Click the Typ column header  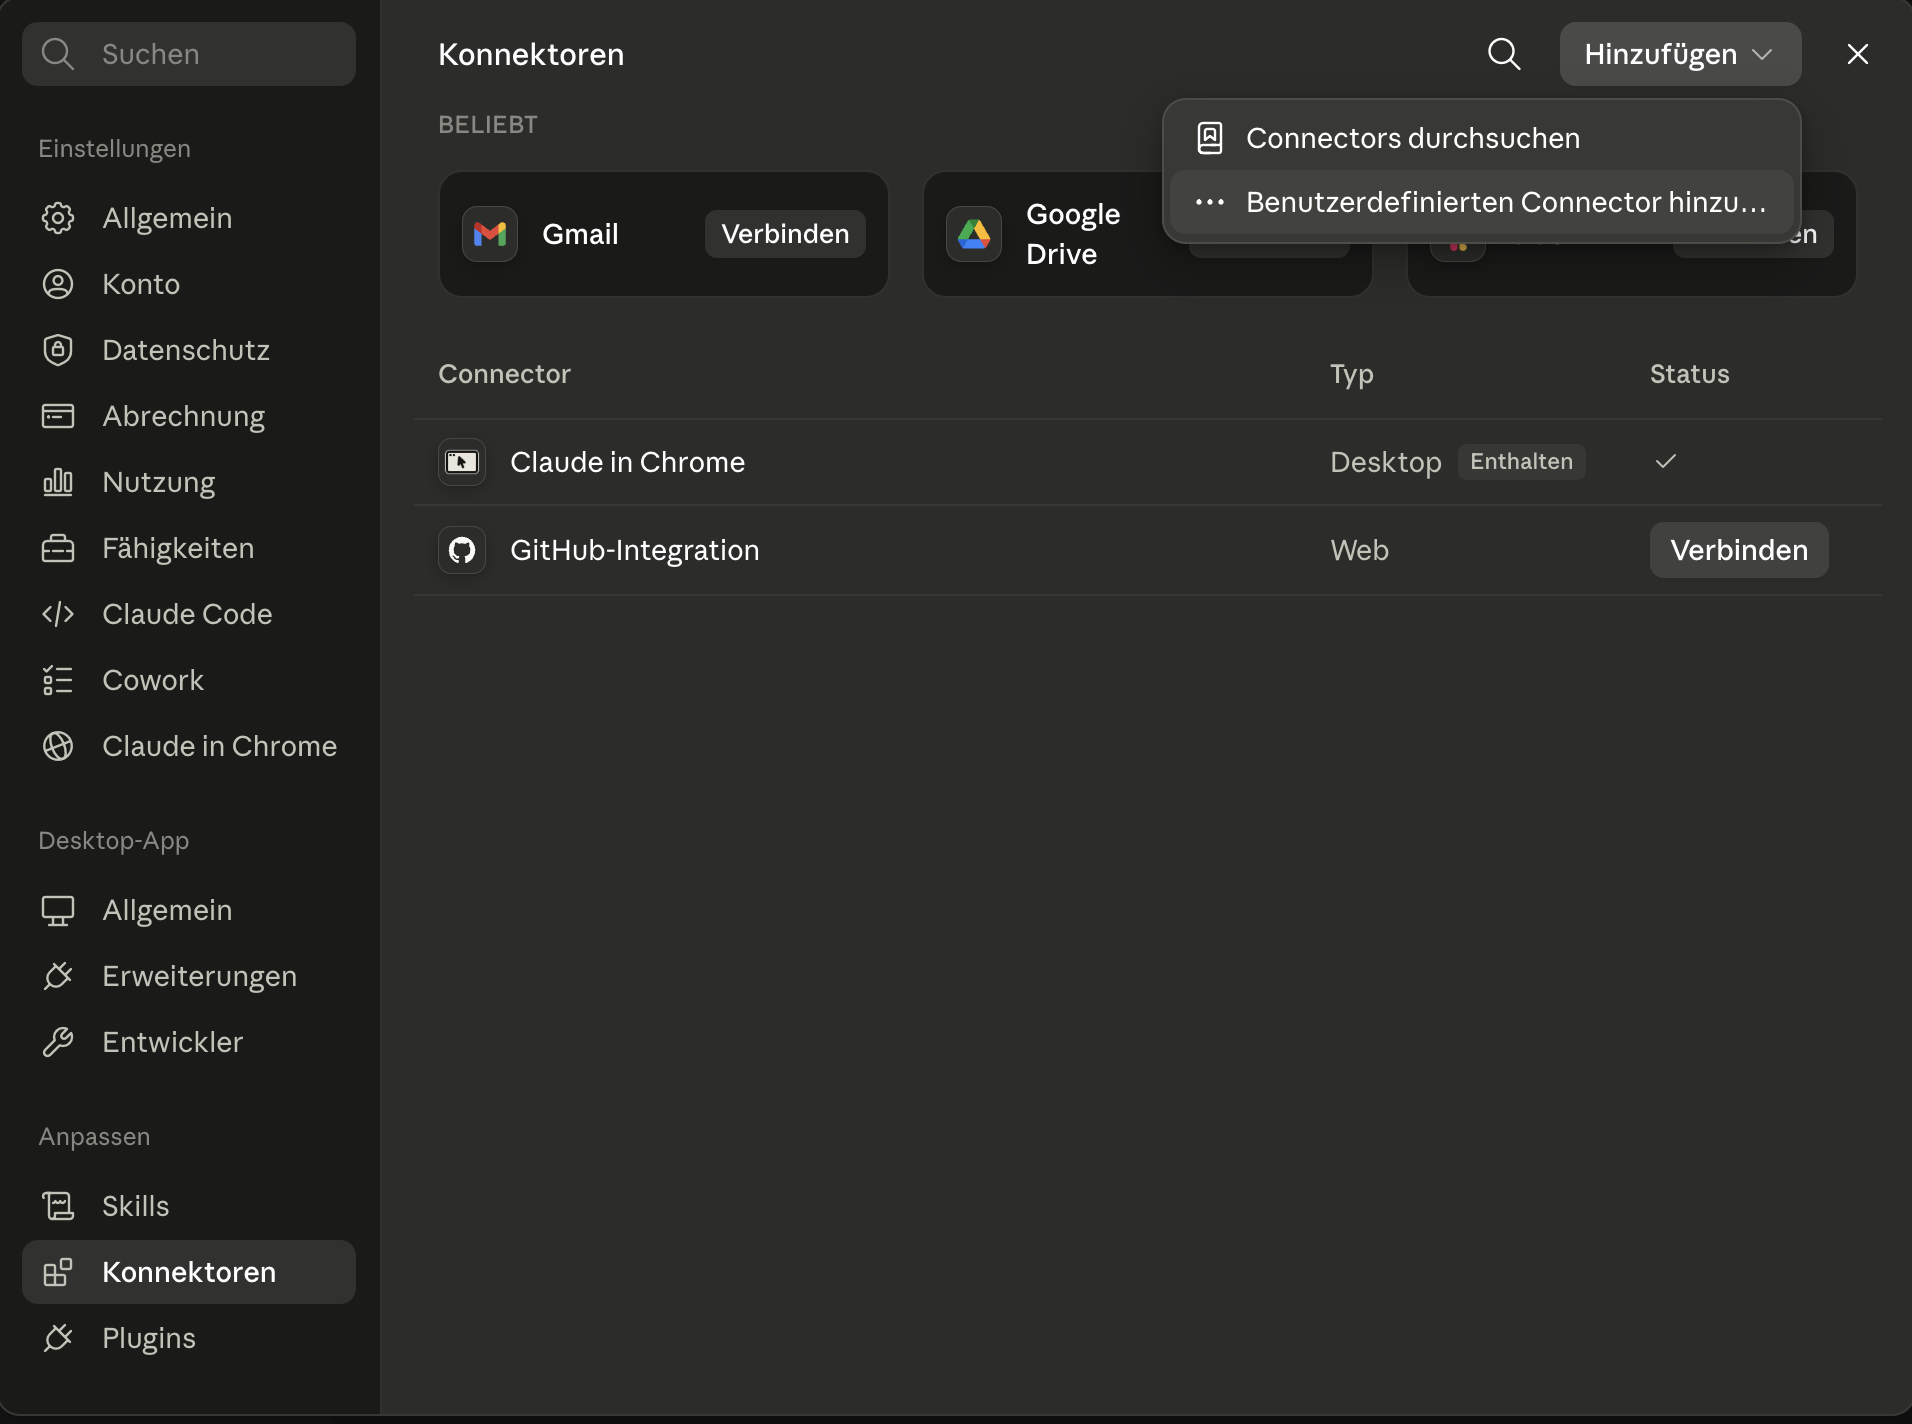1351,375
